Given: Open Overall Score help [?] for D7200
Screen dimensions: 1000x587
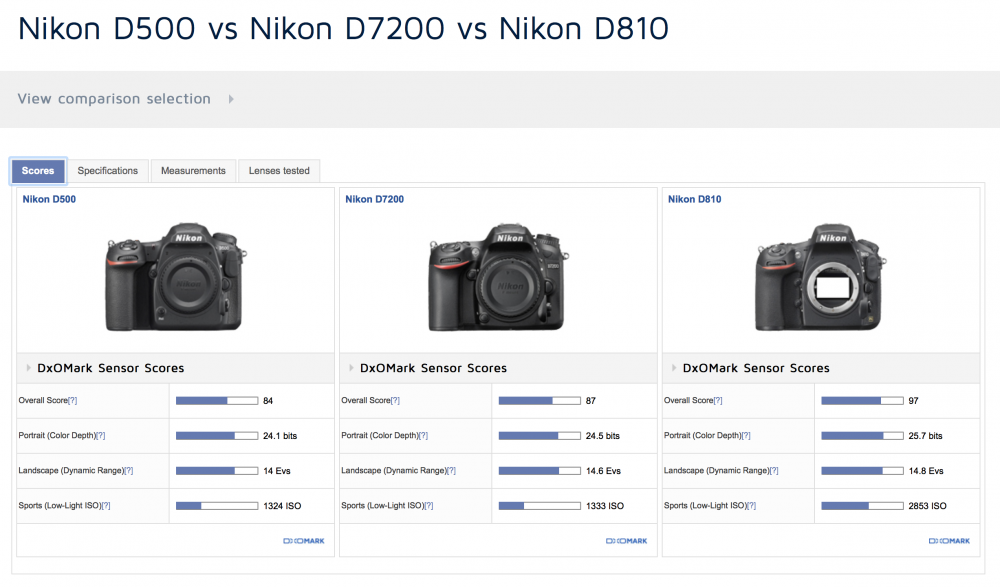Looking at the screenshot, I should [395, 401].
